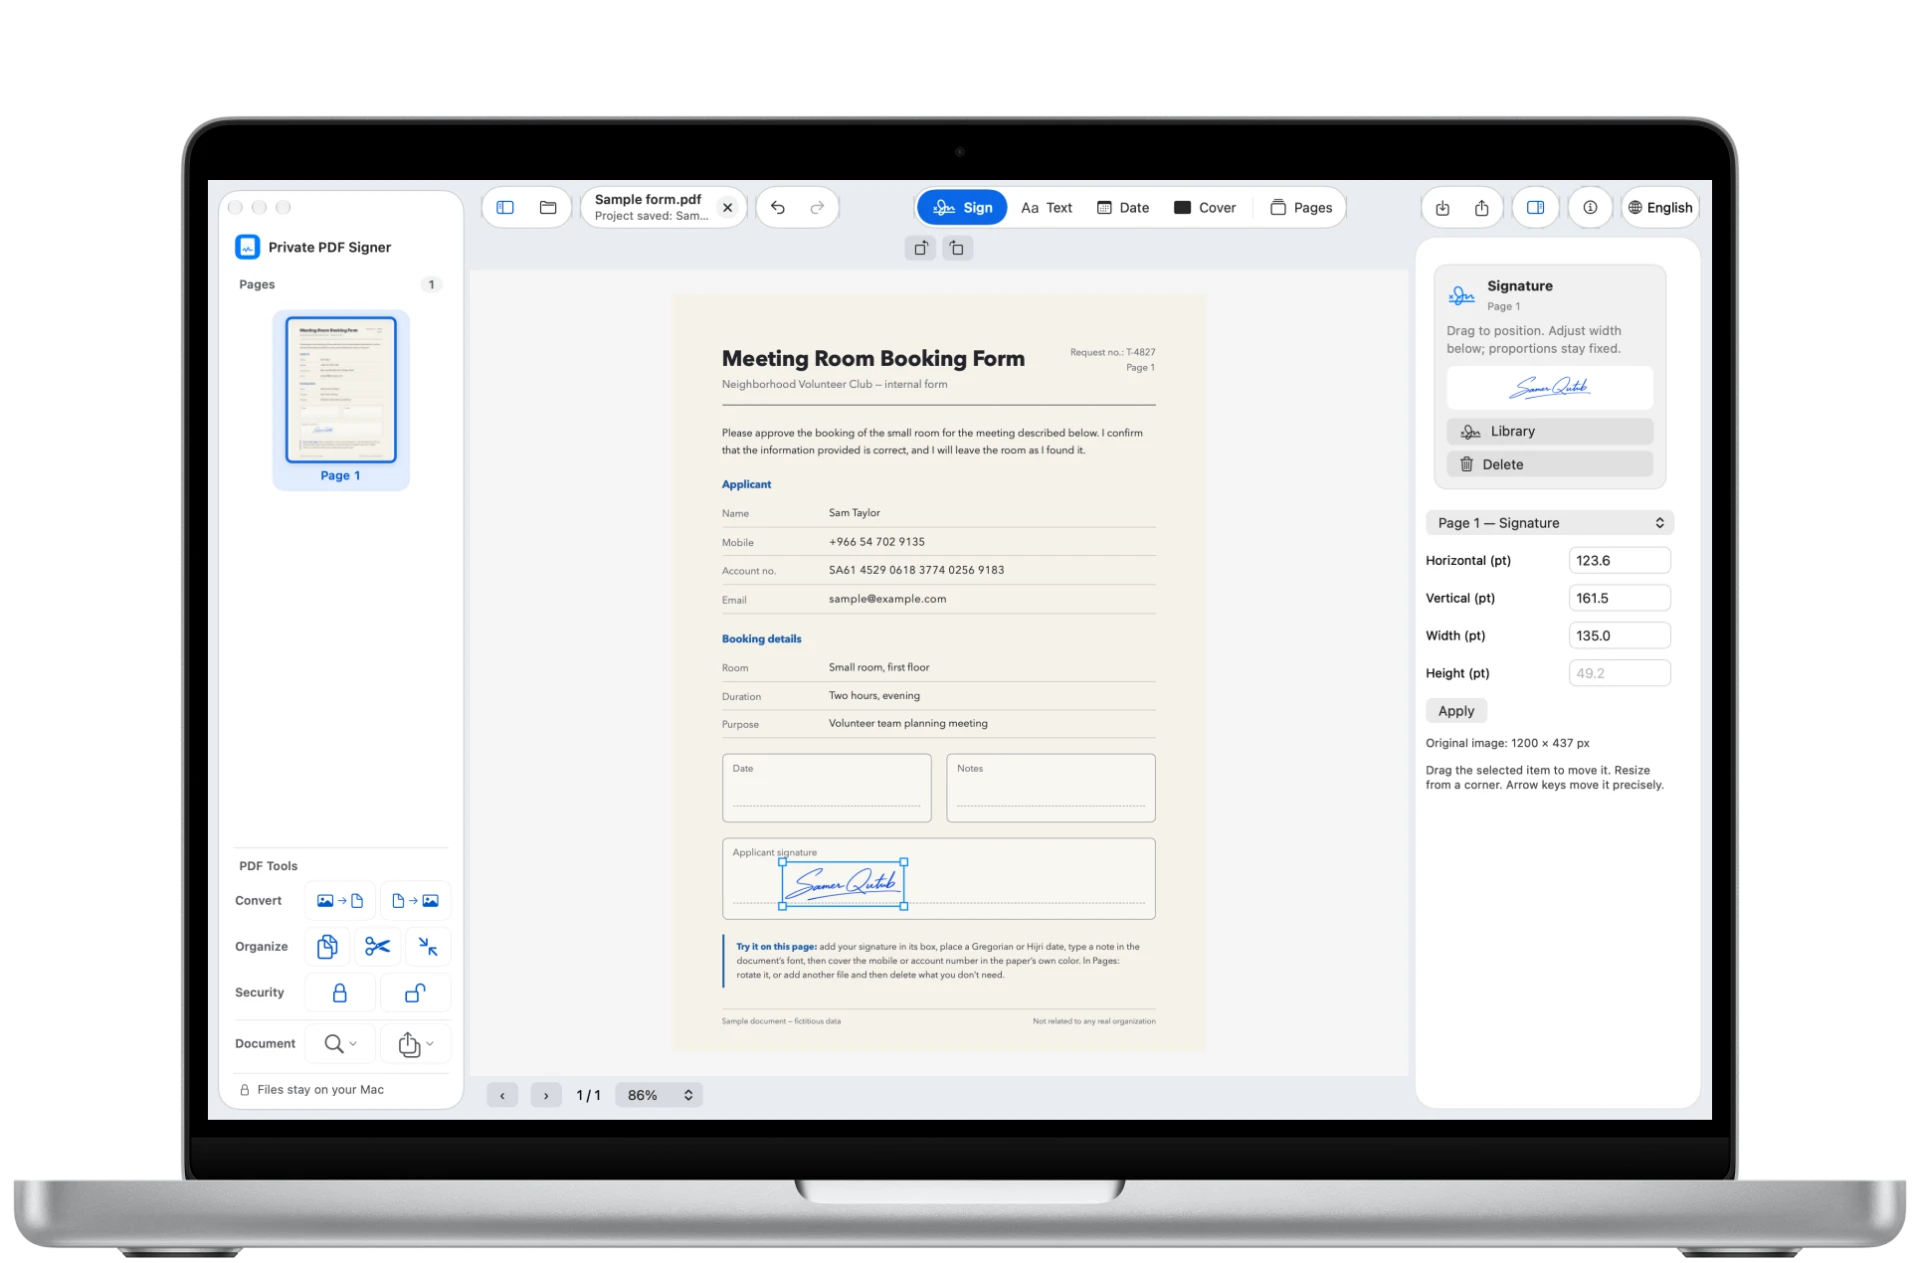Go to the next page
This screenshot has width=1920, height=1263.
click(x=546, y=1096)
